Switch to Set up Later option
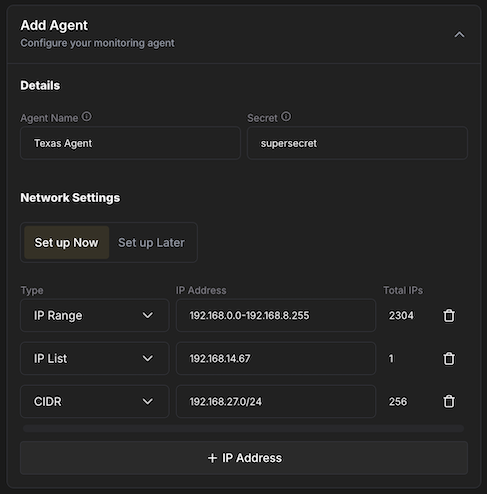The width and height of the screenshot is (487, 494). pyautogui.click(x=151, y=242)
